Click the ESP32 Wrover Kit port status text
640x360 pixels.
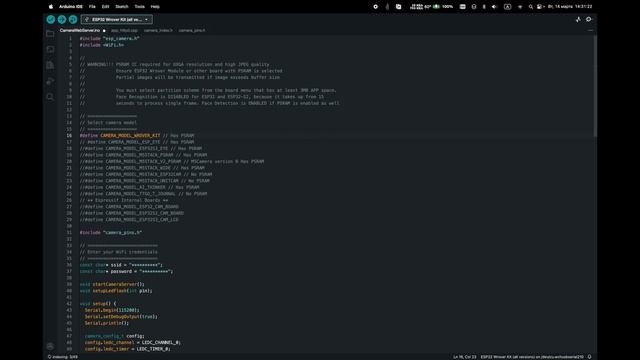(x=532, y=357)
